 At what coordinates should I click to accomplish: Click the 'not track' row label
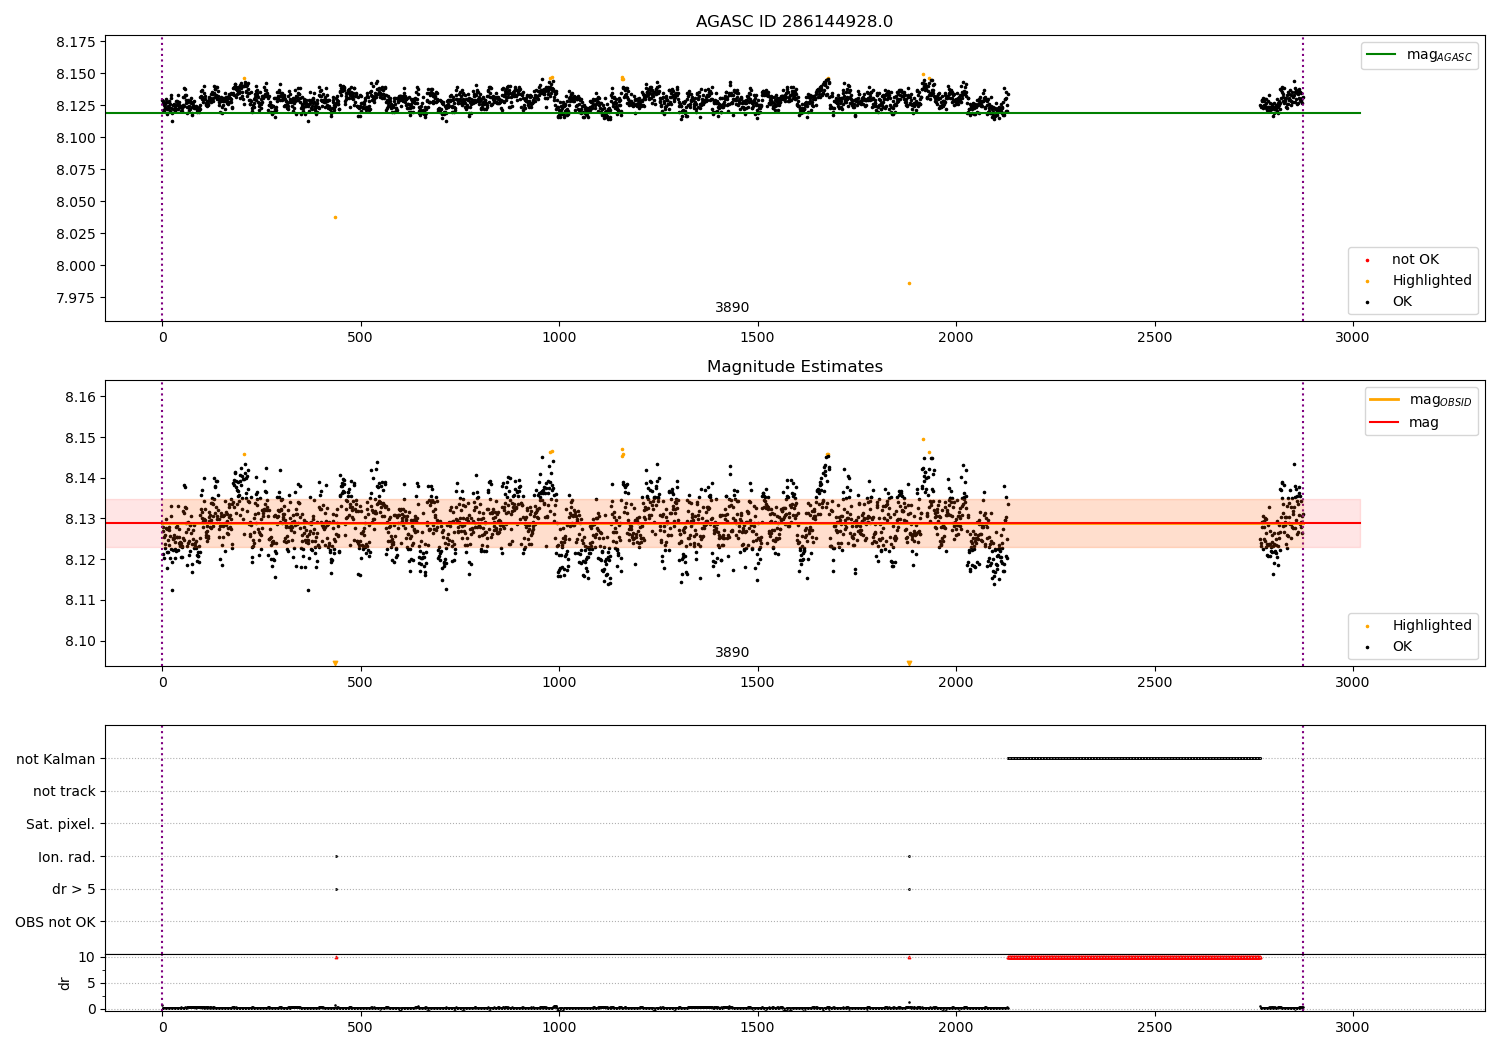pos(64,792)
